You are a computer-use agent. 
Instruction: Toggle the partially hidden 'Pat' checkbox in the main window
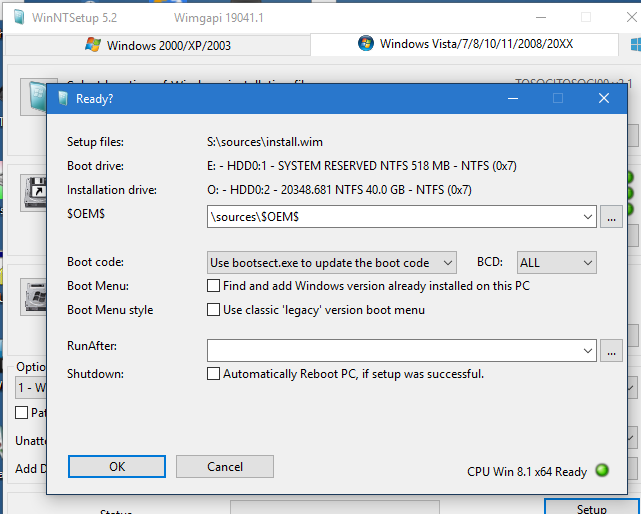21,412
